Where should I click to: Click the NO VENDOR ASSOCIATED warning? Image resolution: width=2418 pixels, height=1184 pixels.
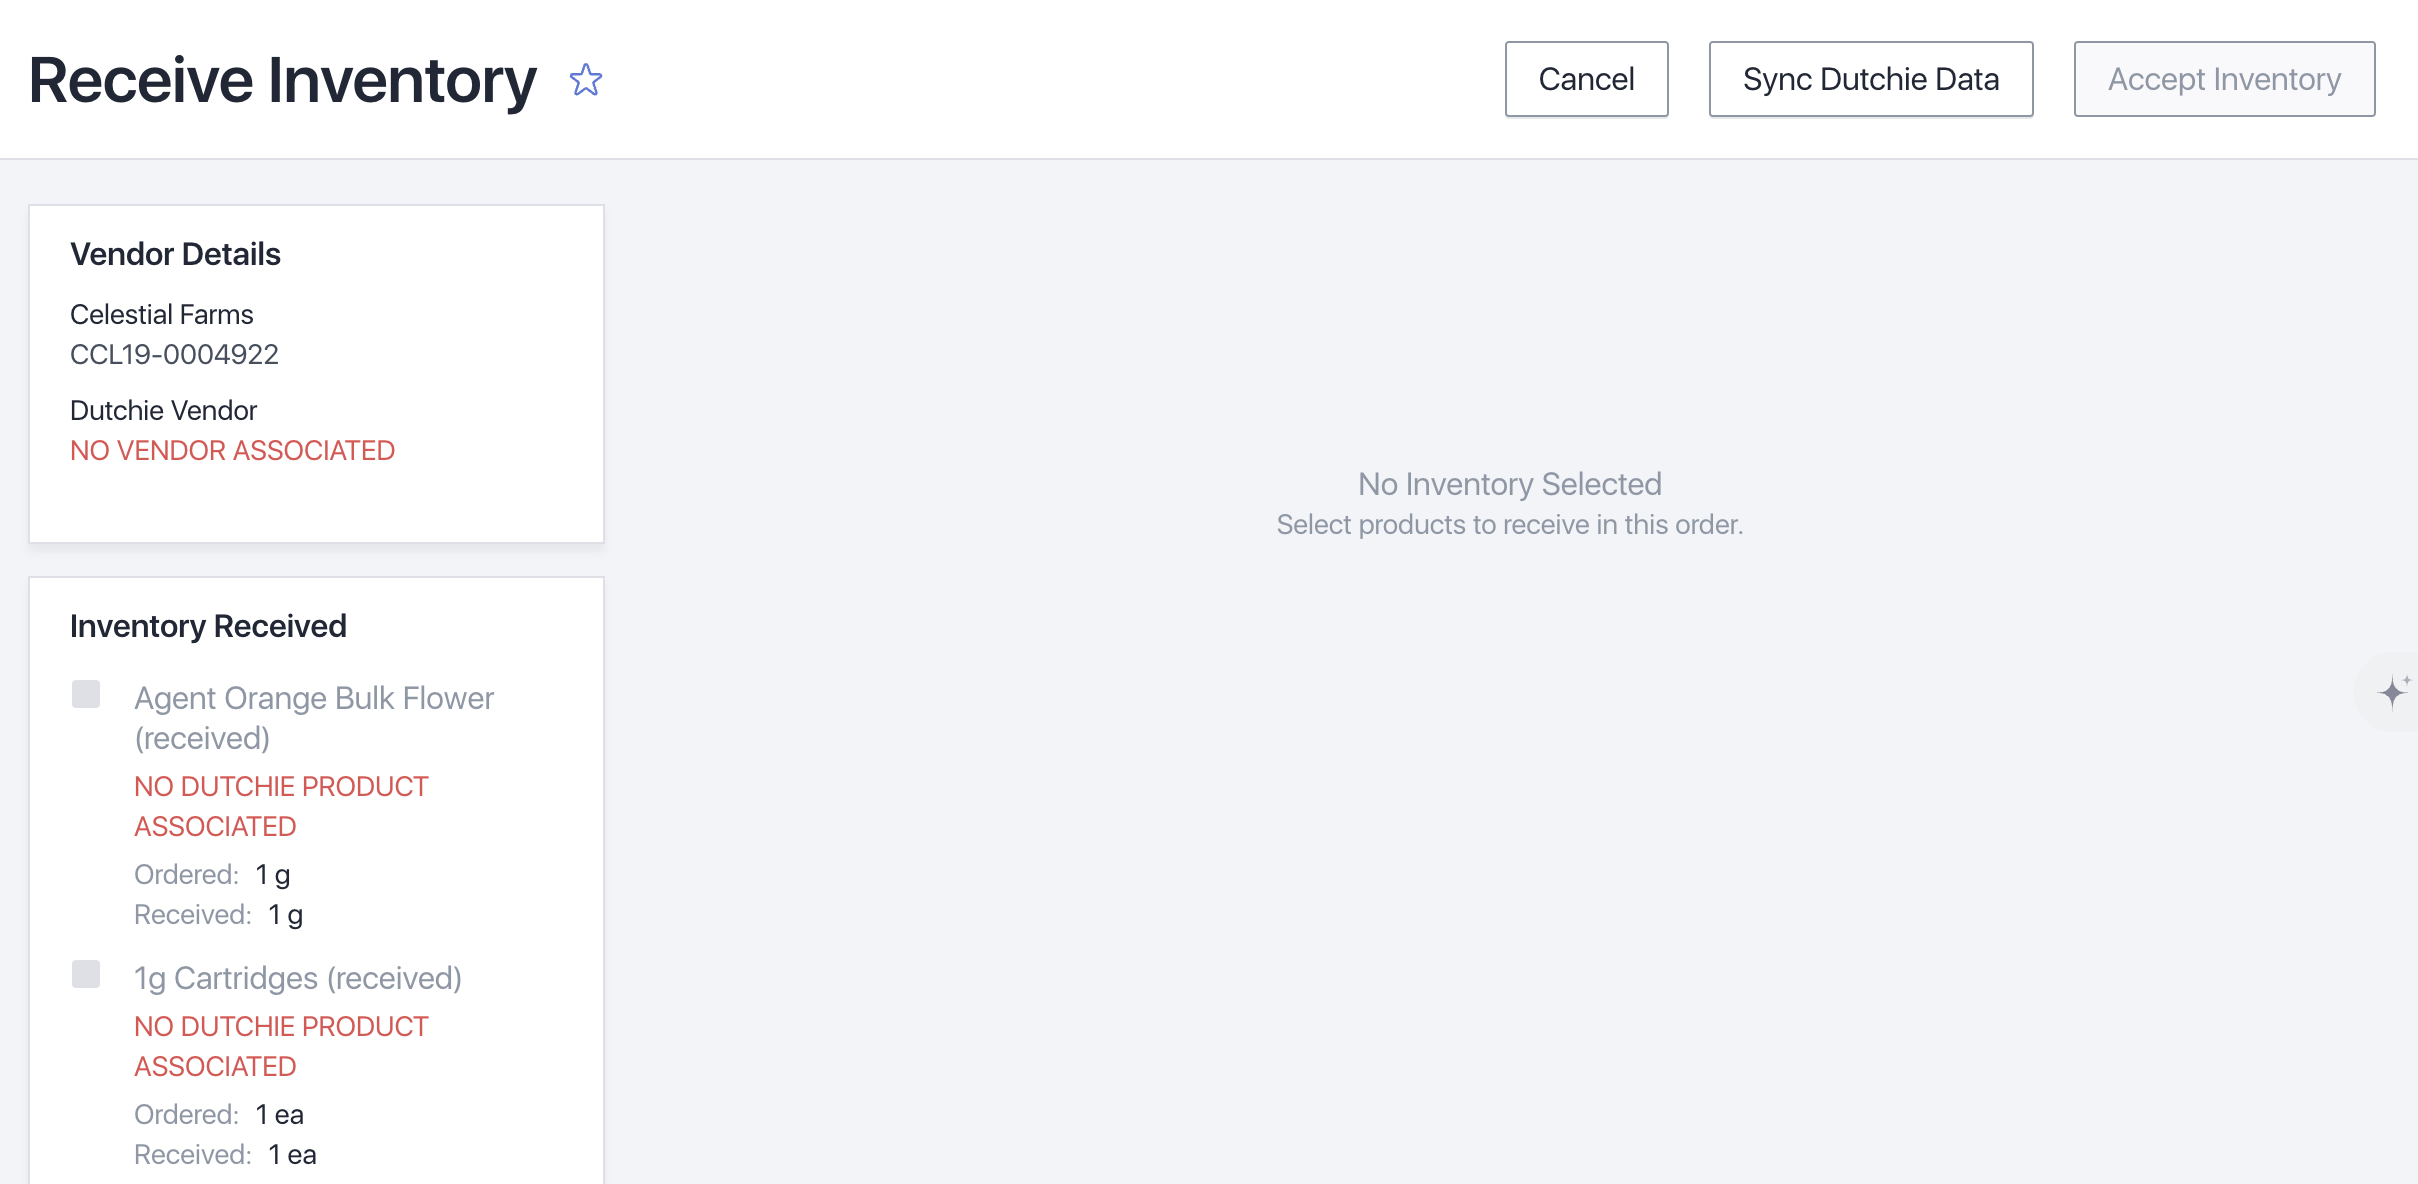232,450
